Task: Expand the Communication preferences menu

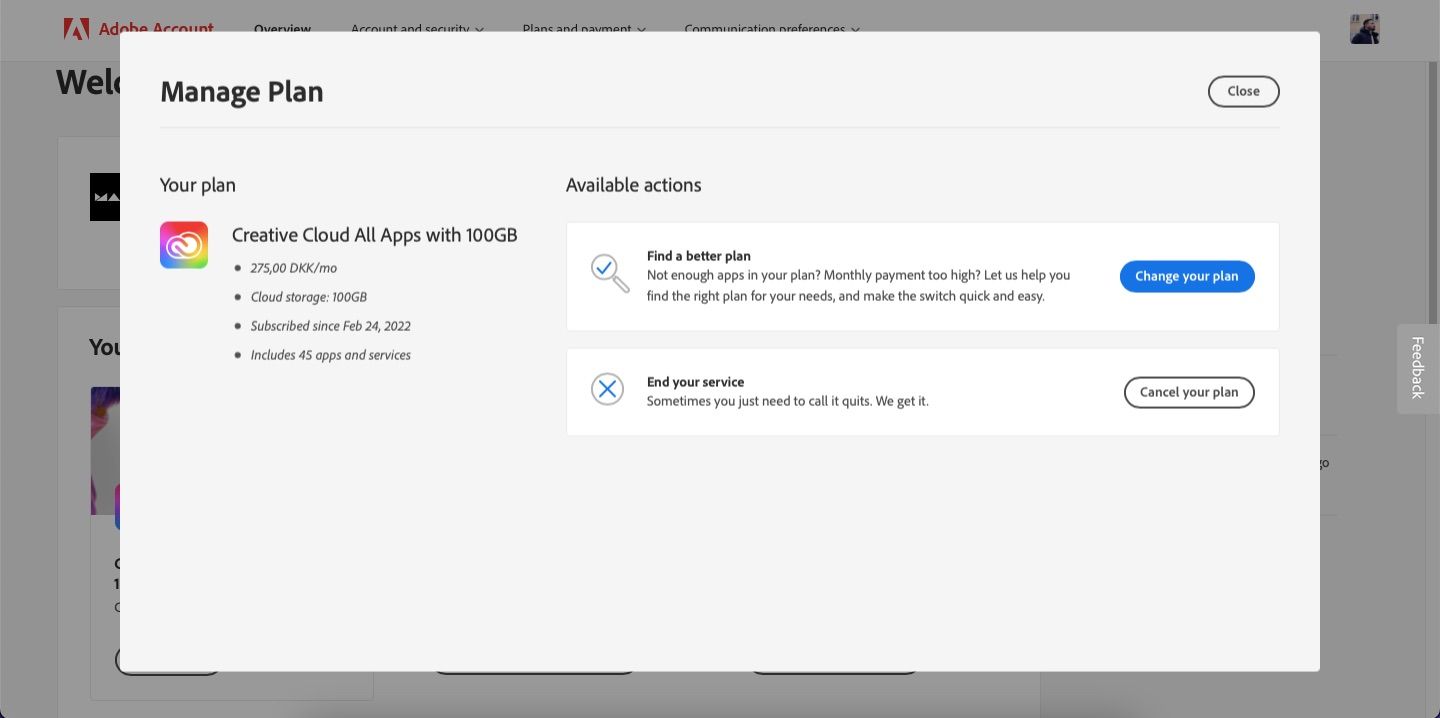Action: coord(772,29)
